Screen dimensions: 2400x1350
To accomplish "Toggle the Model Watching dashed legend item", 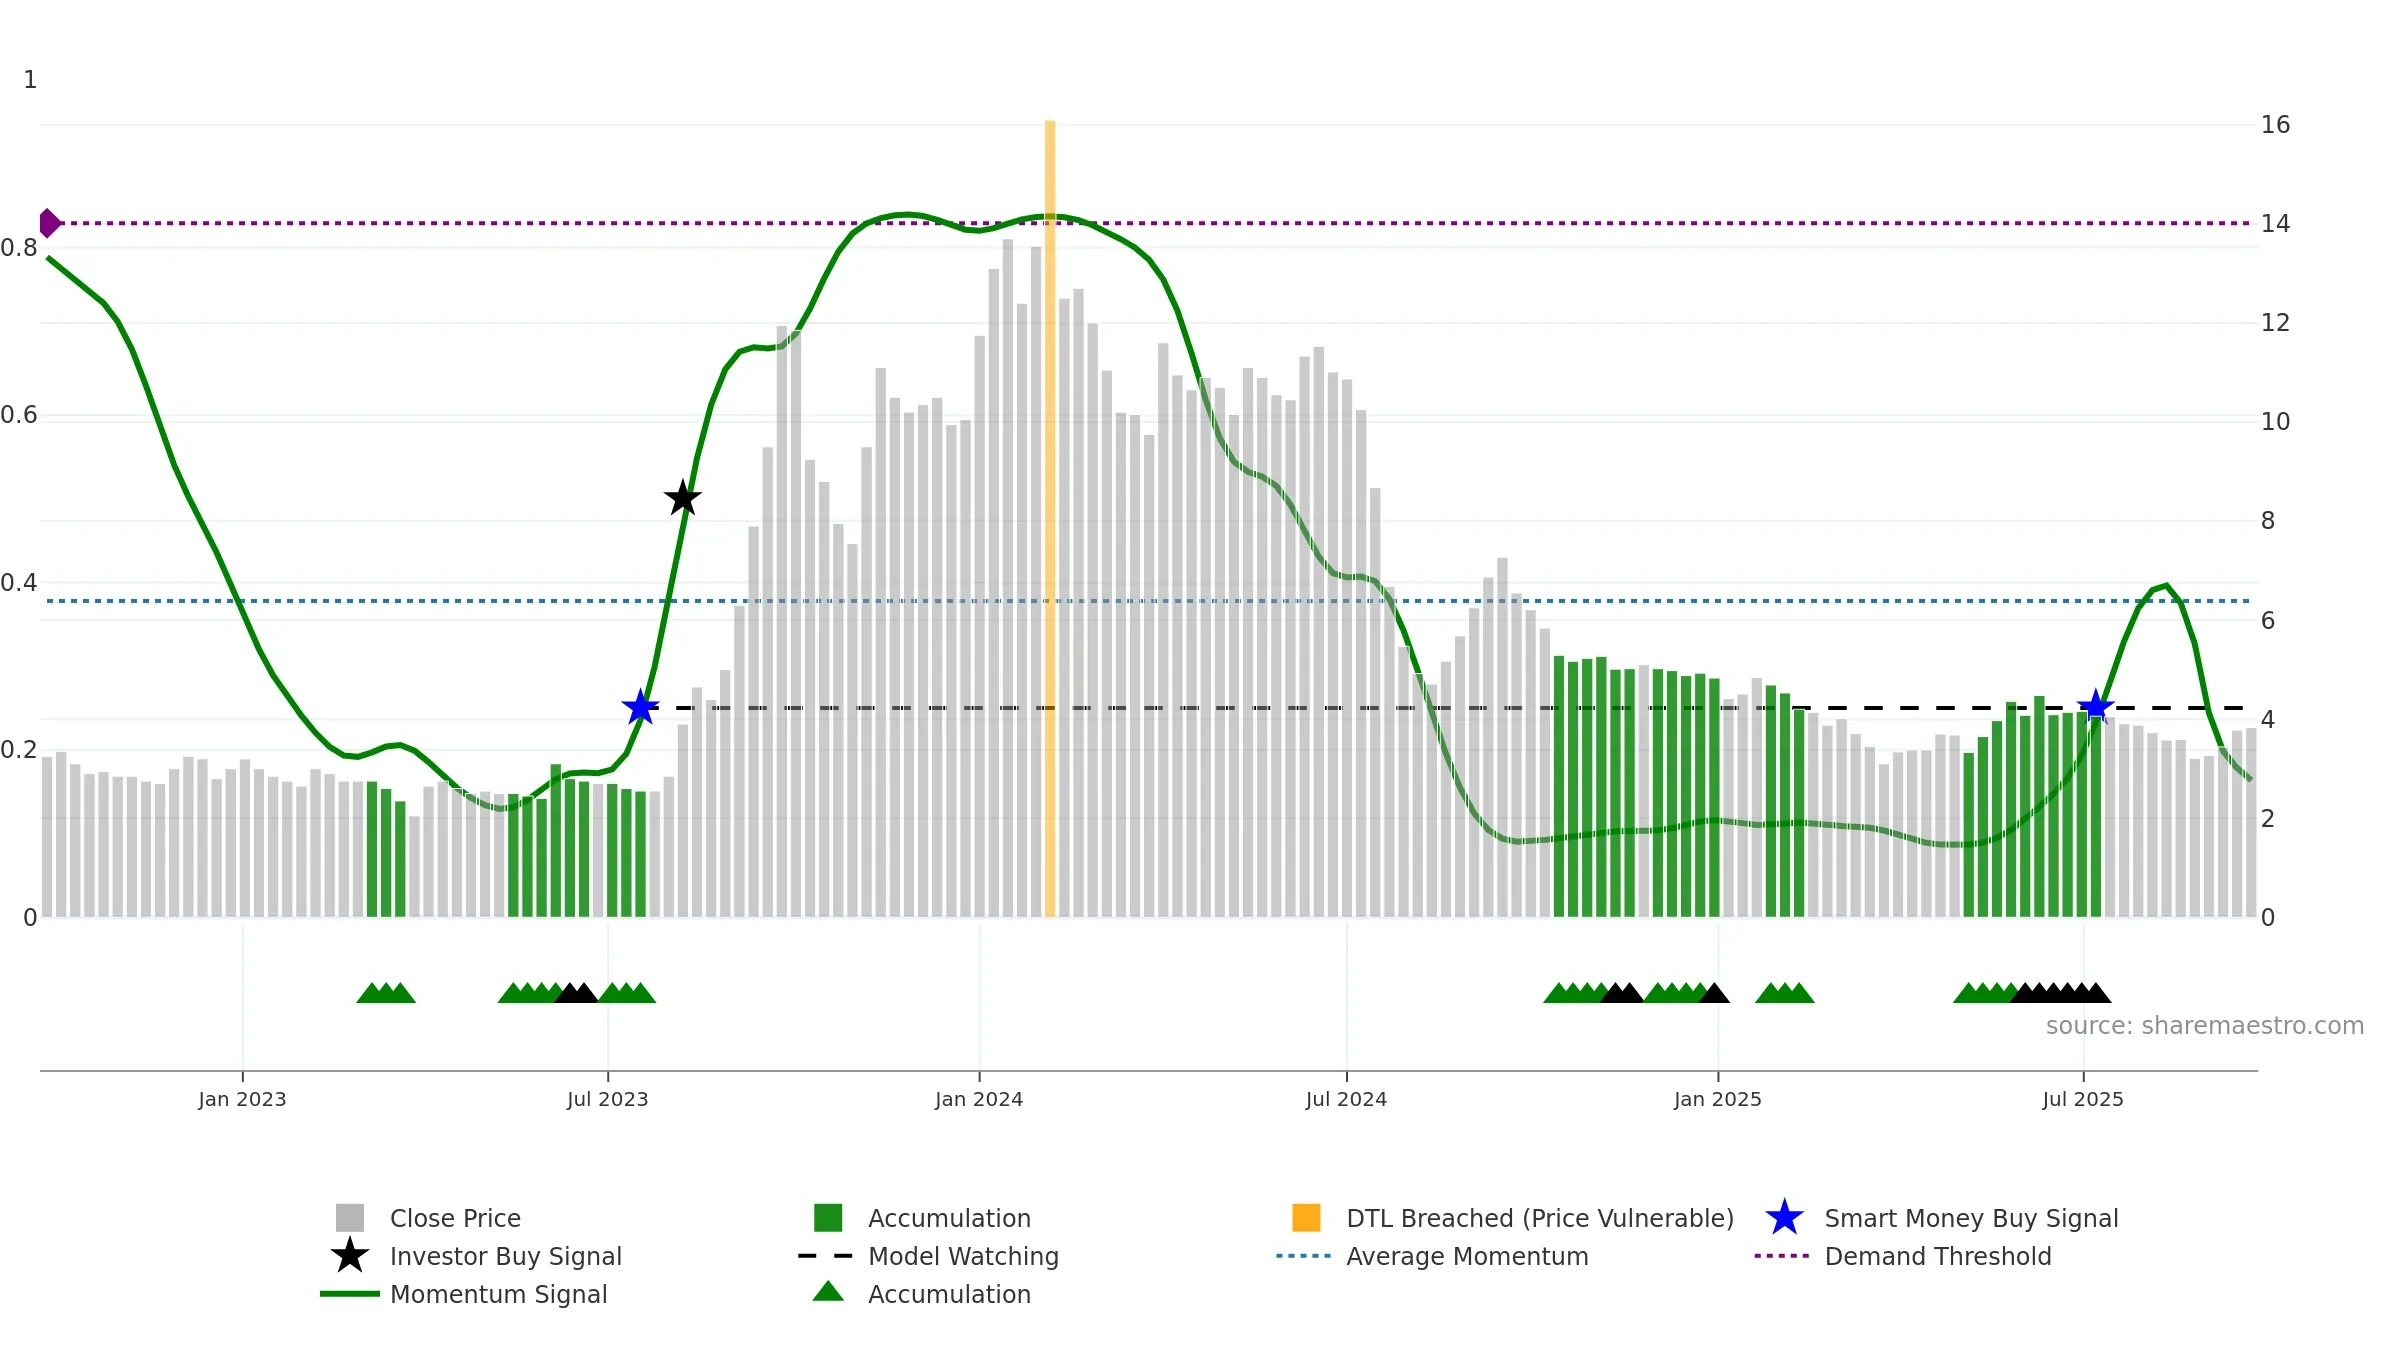I will (x=929, y=1256).
